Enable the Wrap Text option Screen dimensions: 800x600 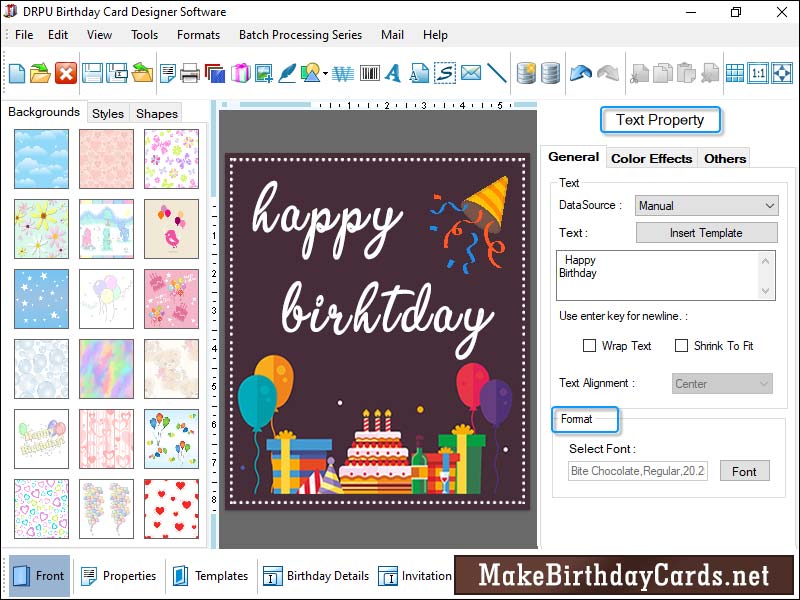pos(590,346)
